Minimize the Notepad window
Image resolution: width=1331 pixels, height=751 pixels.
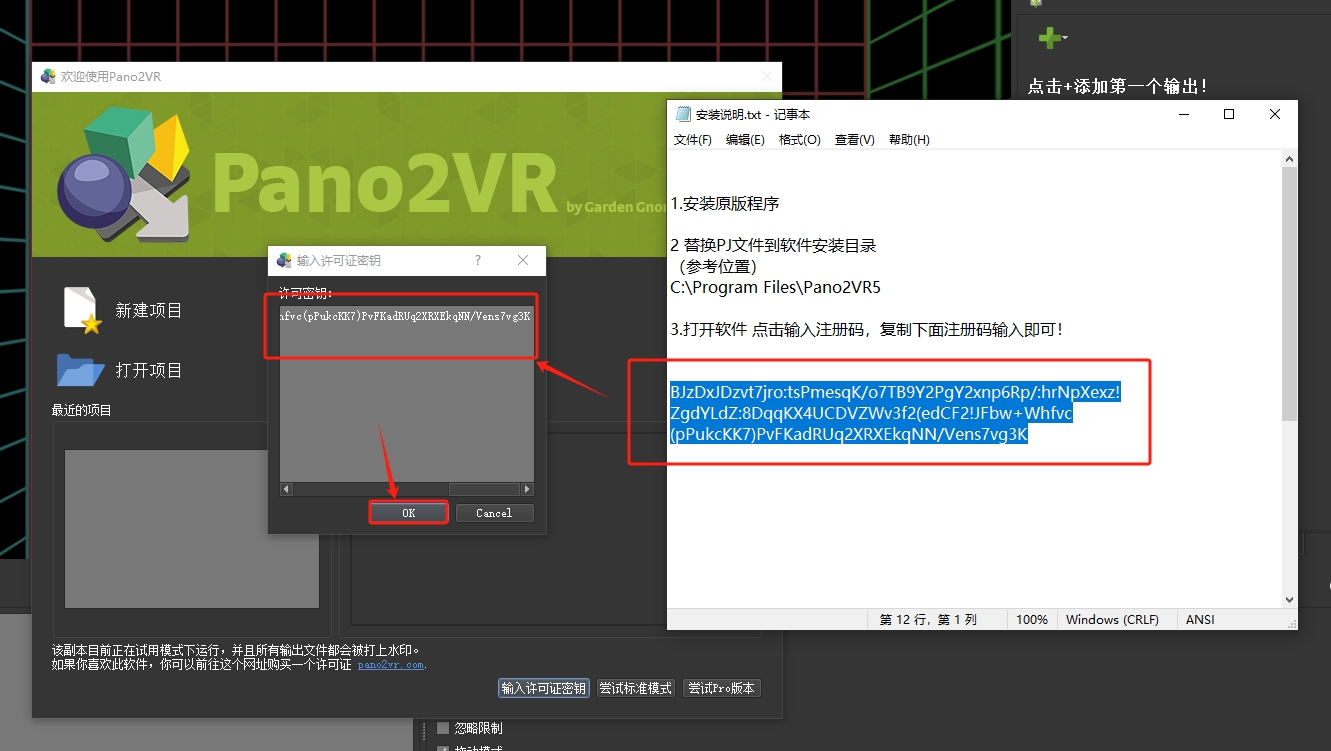pyautogui.click(x=1183, y=114)
